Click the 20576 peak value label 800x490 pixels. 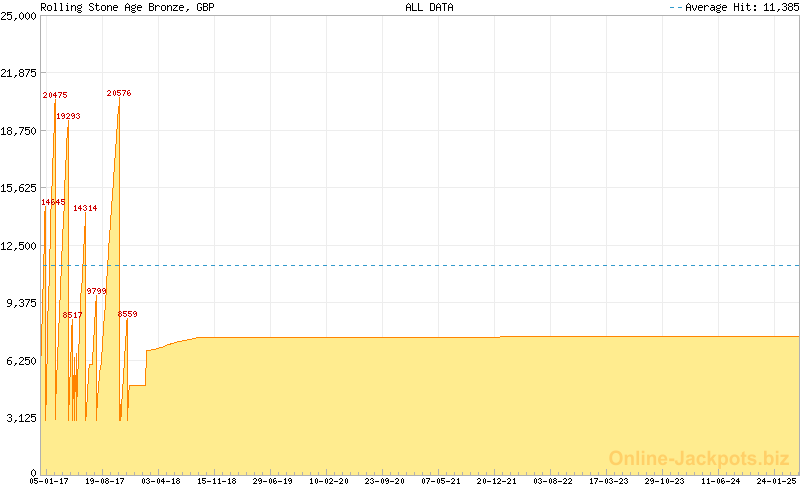[119, 93]
